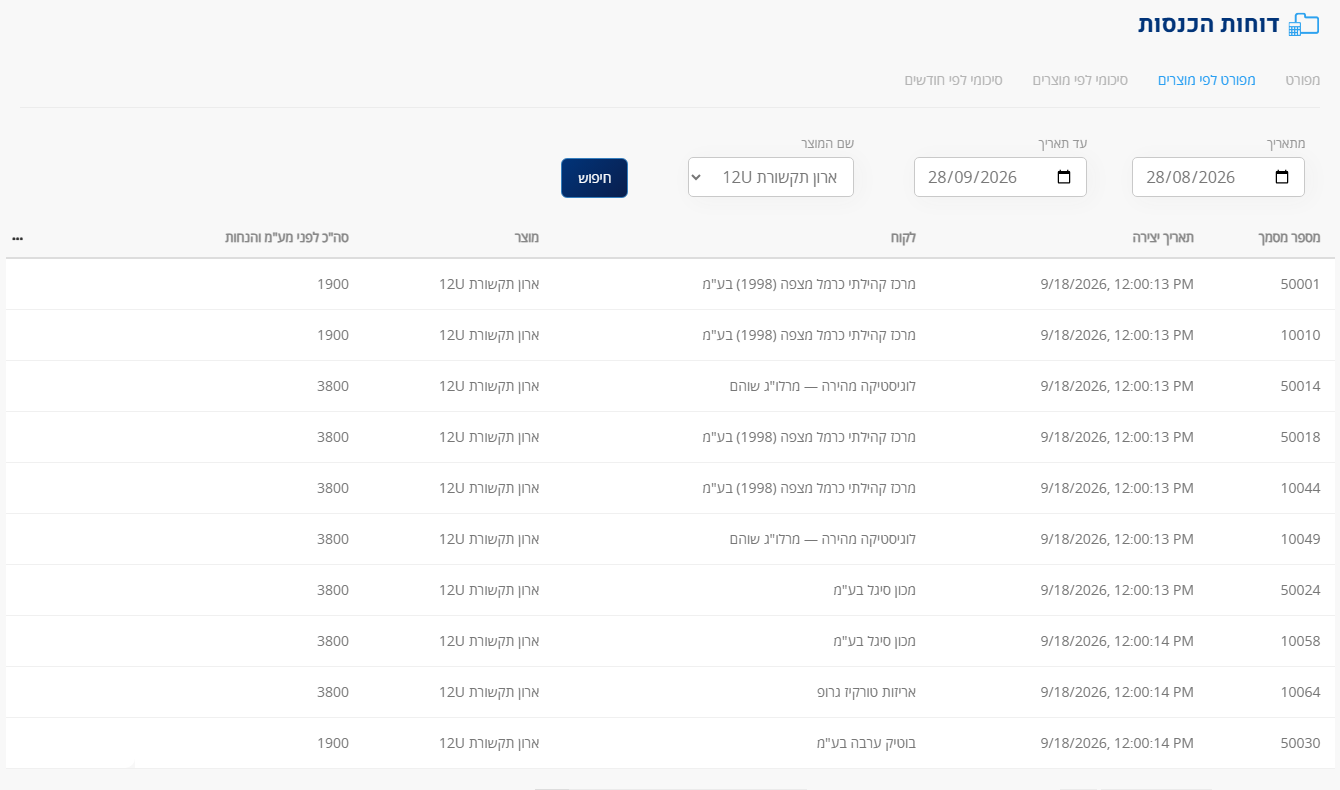Click the income reports folder icon

[x=1303, y=25]
